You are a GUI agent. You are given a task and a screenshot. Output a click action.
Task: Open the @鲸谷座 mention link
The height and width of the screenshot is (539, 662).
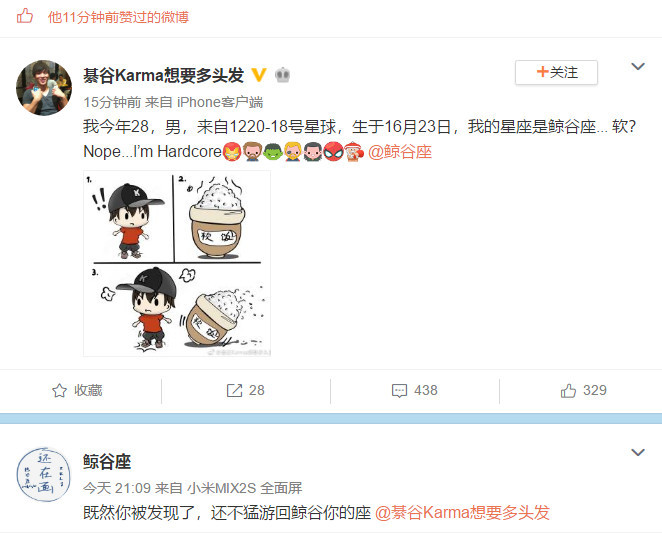[x=400, y=152]
